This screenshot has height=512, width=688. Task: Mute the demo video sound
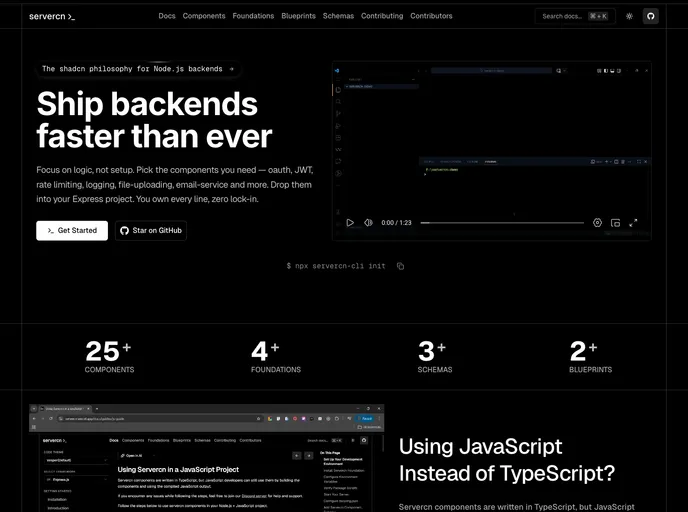368,223
